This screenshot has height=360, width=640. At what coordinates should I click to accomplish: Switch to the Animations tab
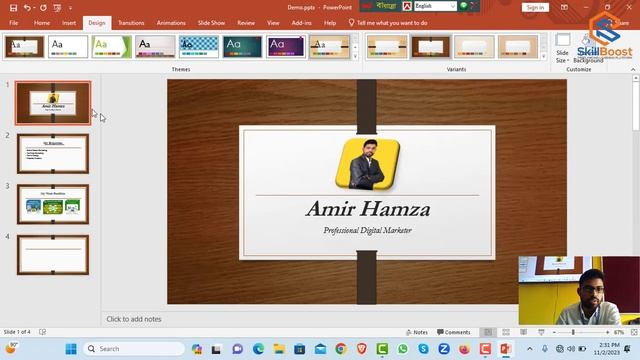(x=171, y=23)
